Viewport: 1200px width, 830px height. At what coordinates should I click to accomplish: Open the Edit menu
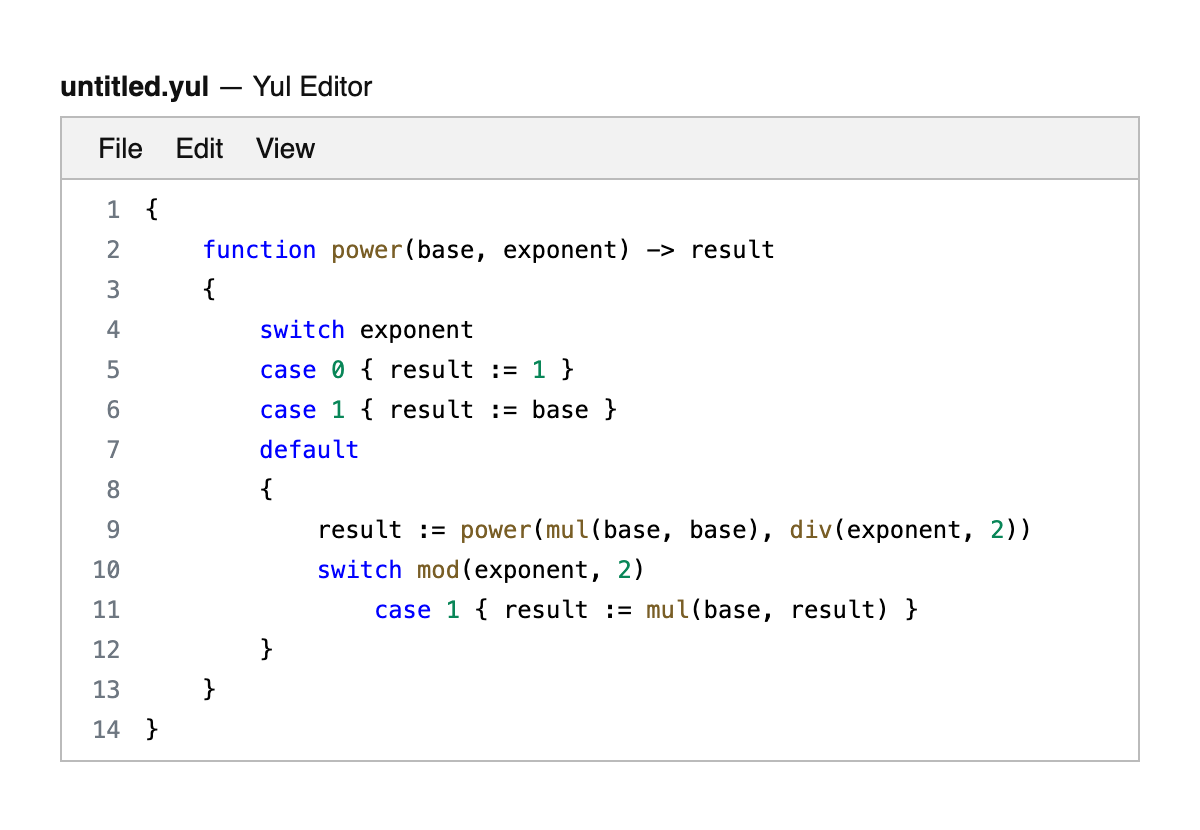(199, 149)
